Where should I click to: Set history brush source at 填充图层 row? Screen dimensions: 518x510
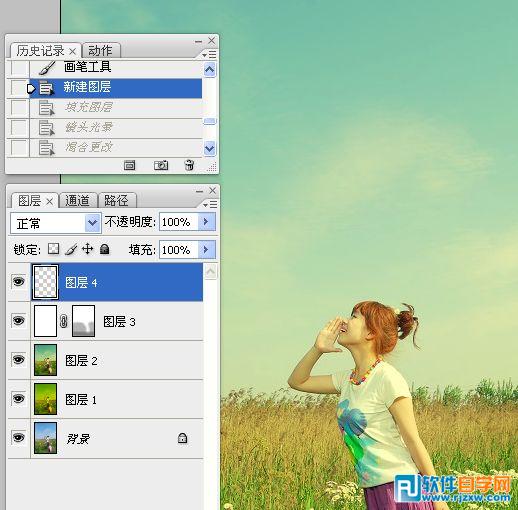pyautogui.click(x=19, y=108)
